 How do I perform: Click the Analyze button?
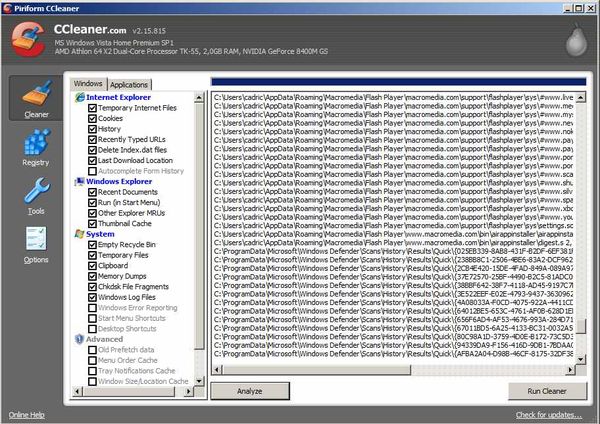(x=249, y=390)
